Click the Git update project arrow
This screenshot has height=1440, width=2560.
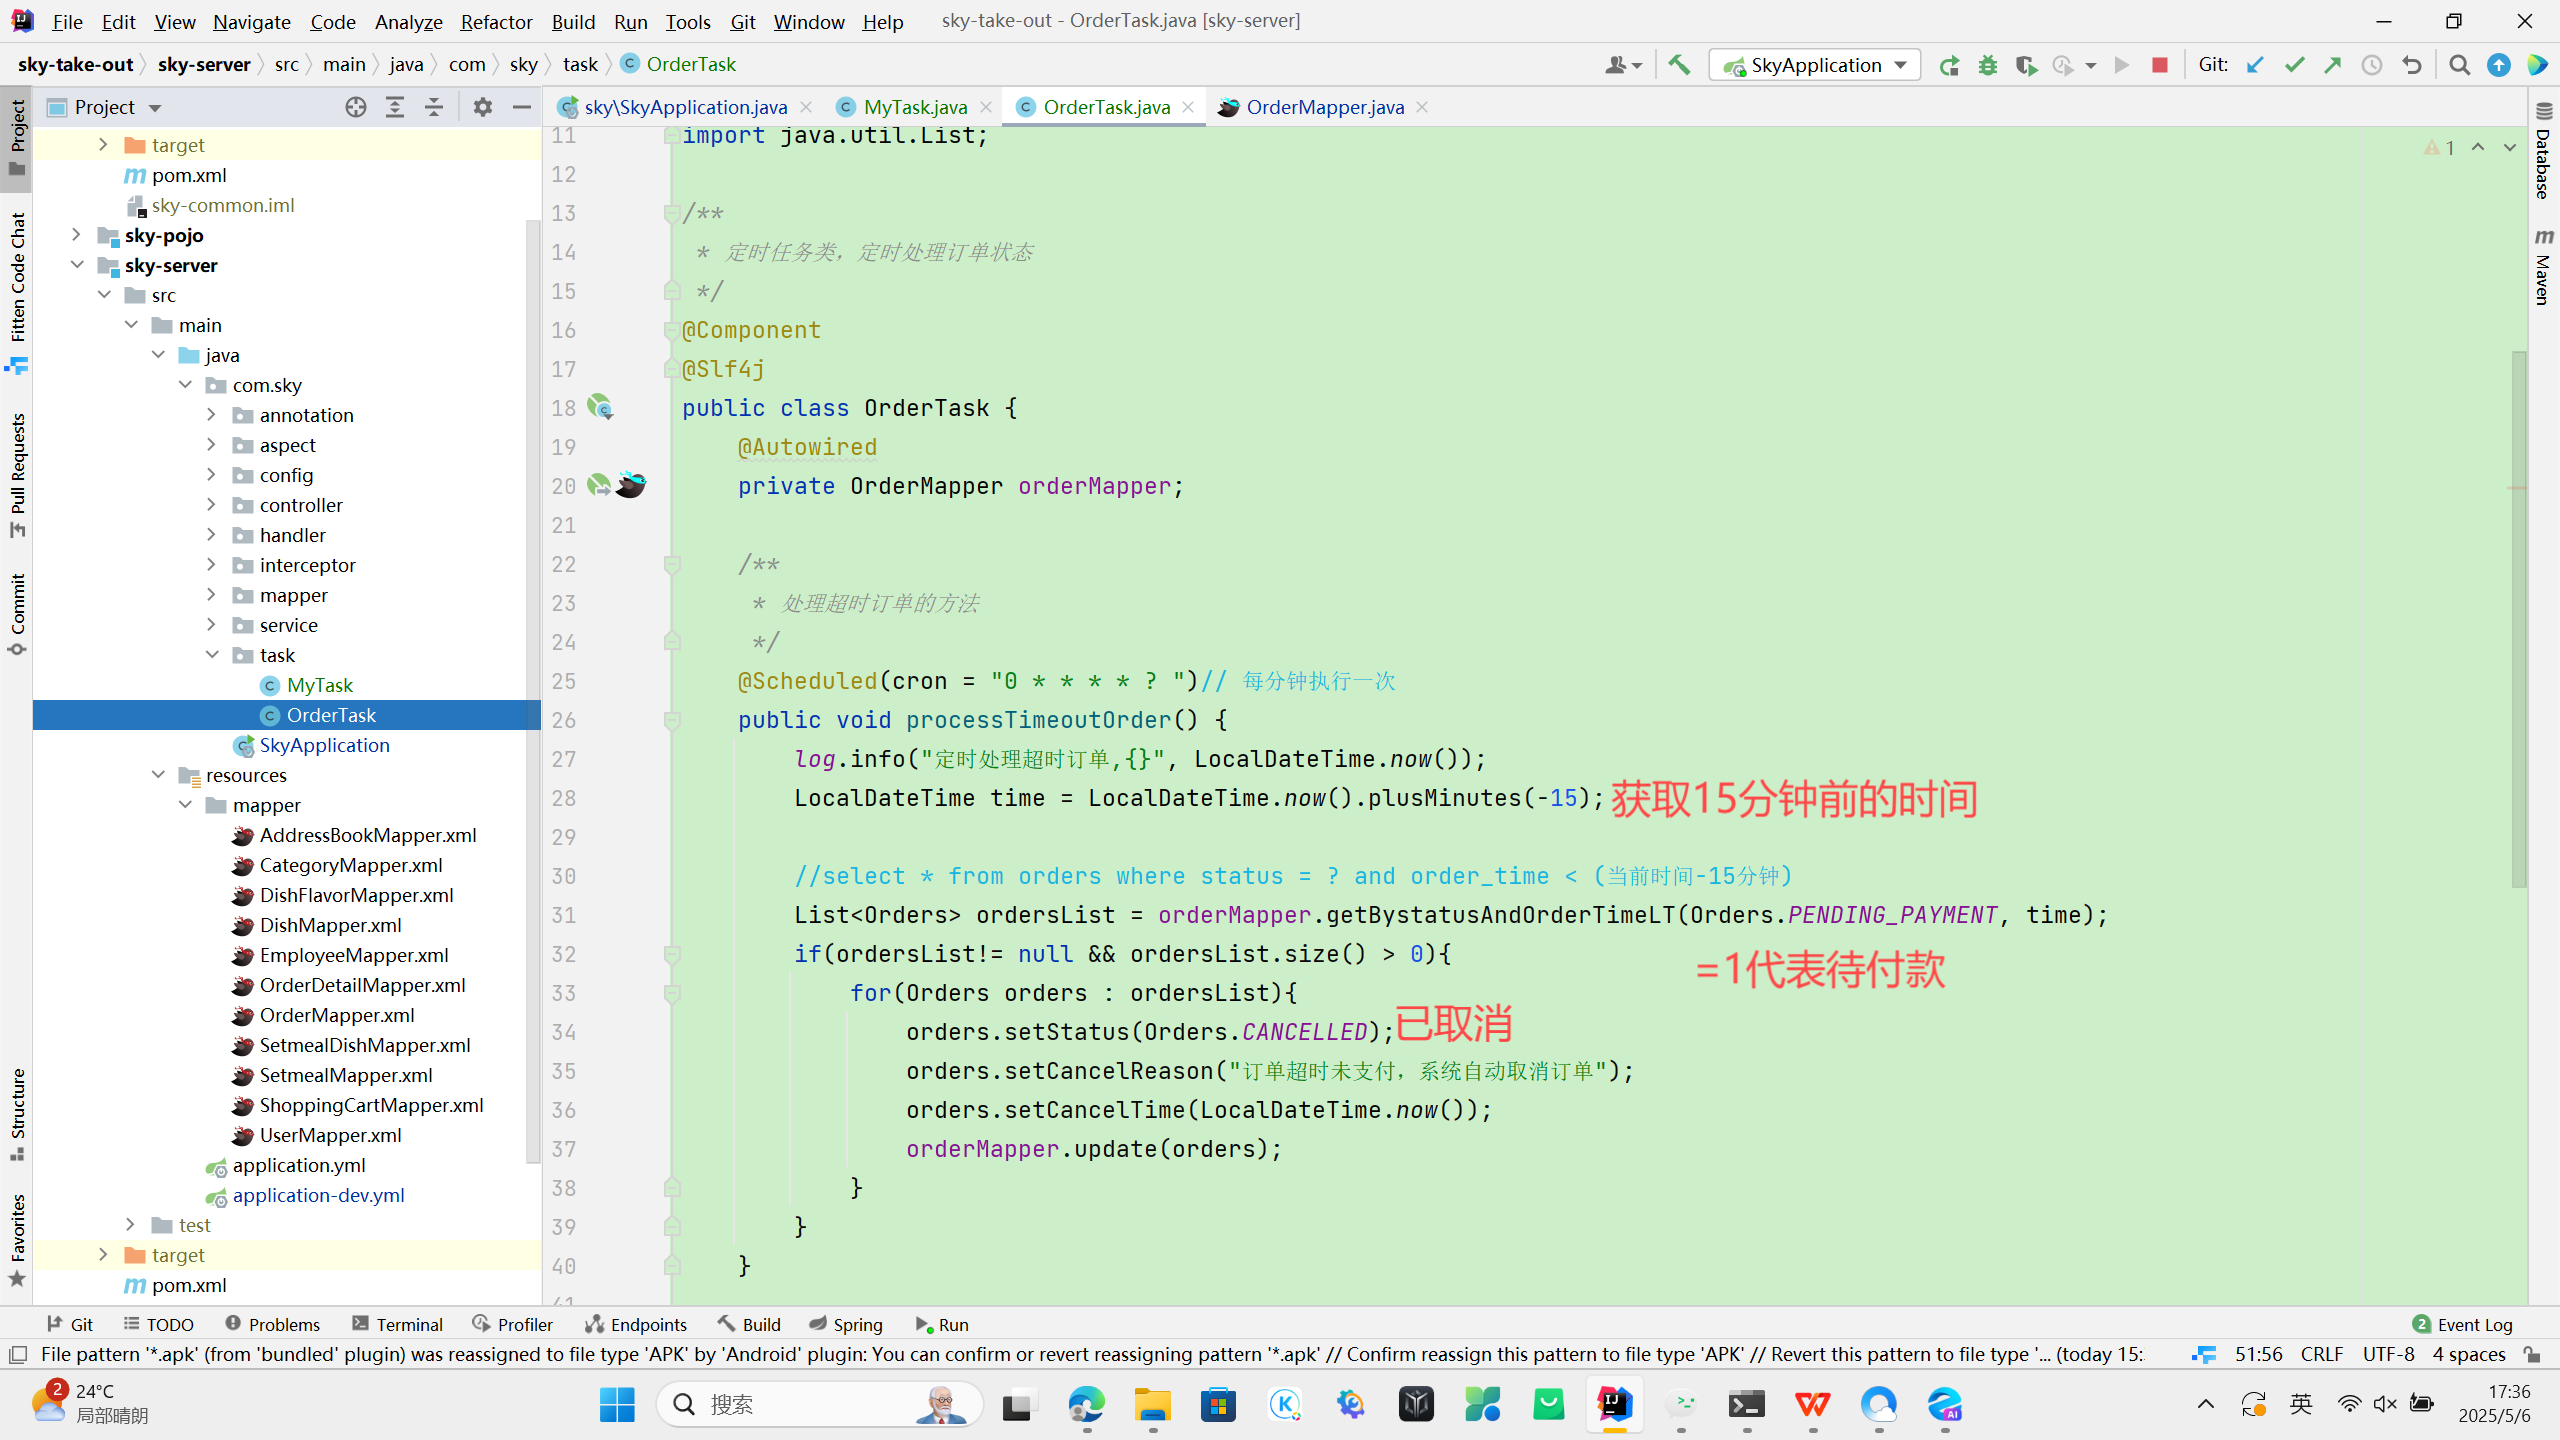pos(2255,65)
